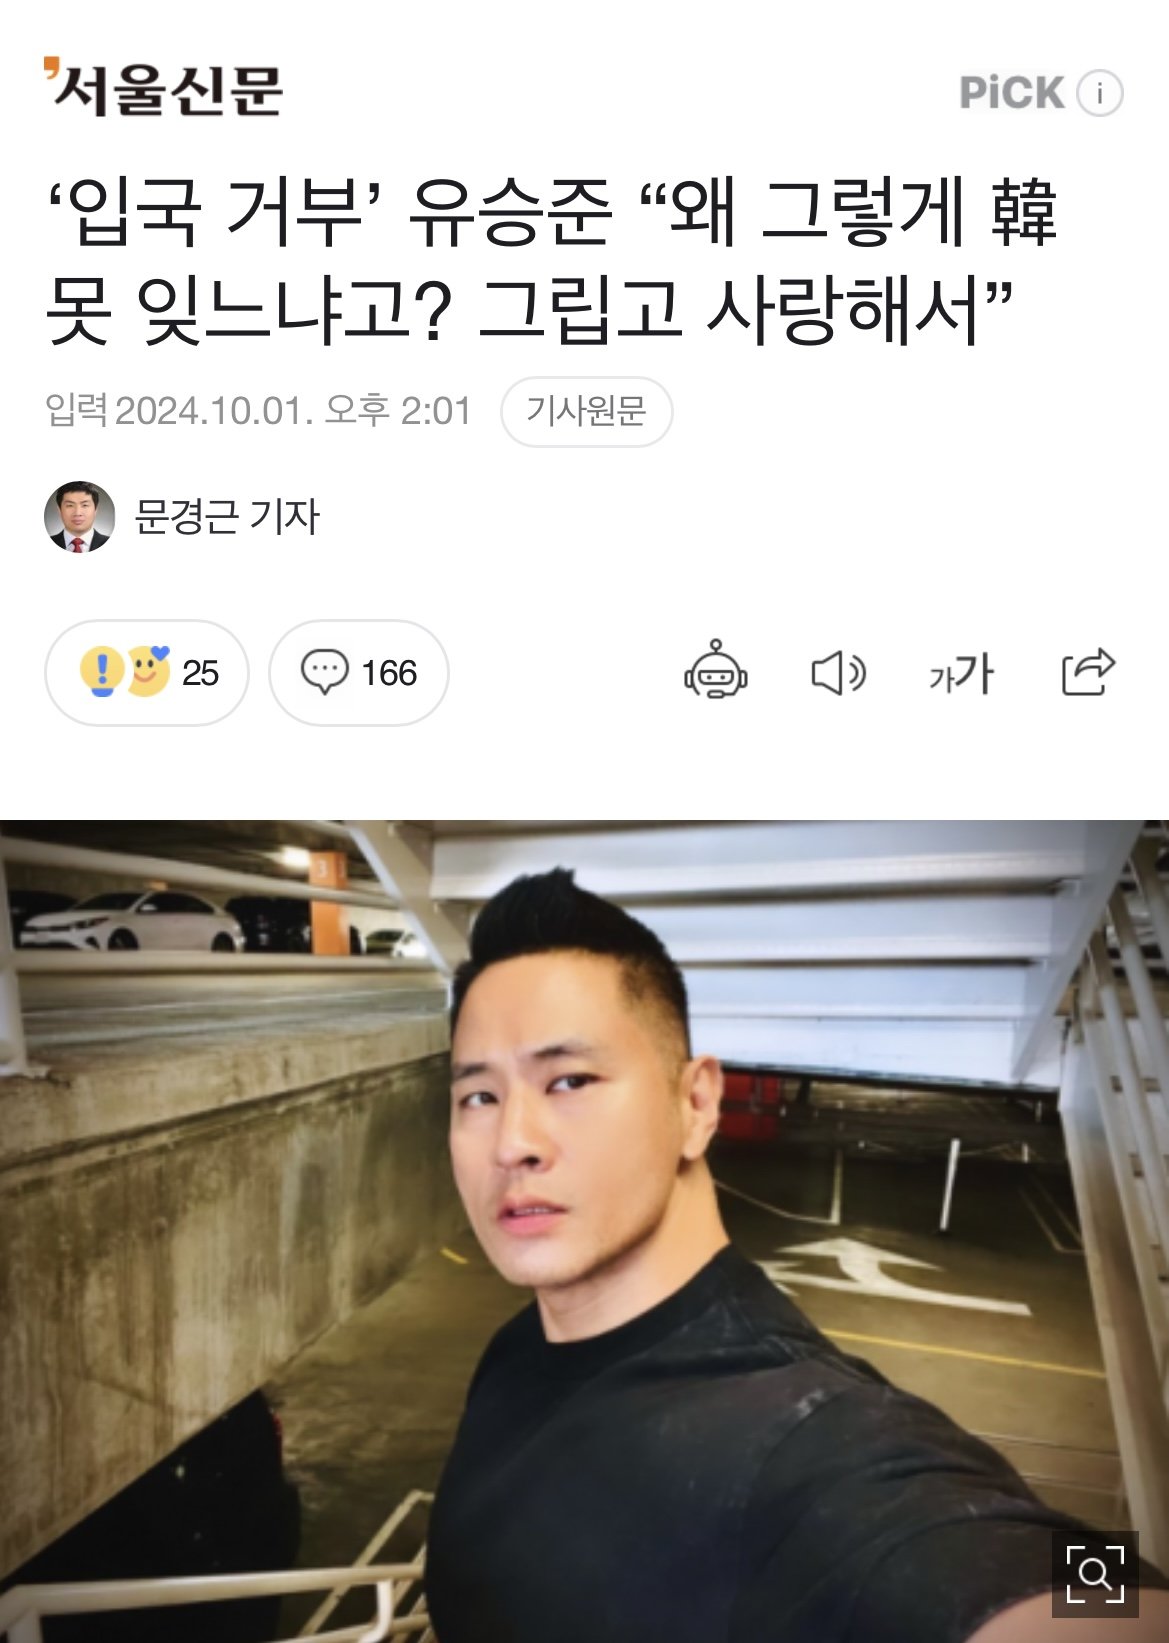
Task: Open font size 가가 setting
Action: [961, 673]
